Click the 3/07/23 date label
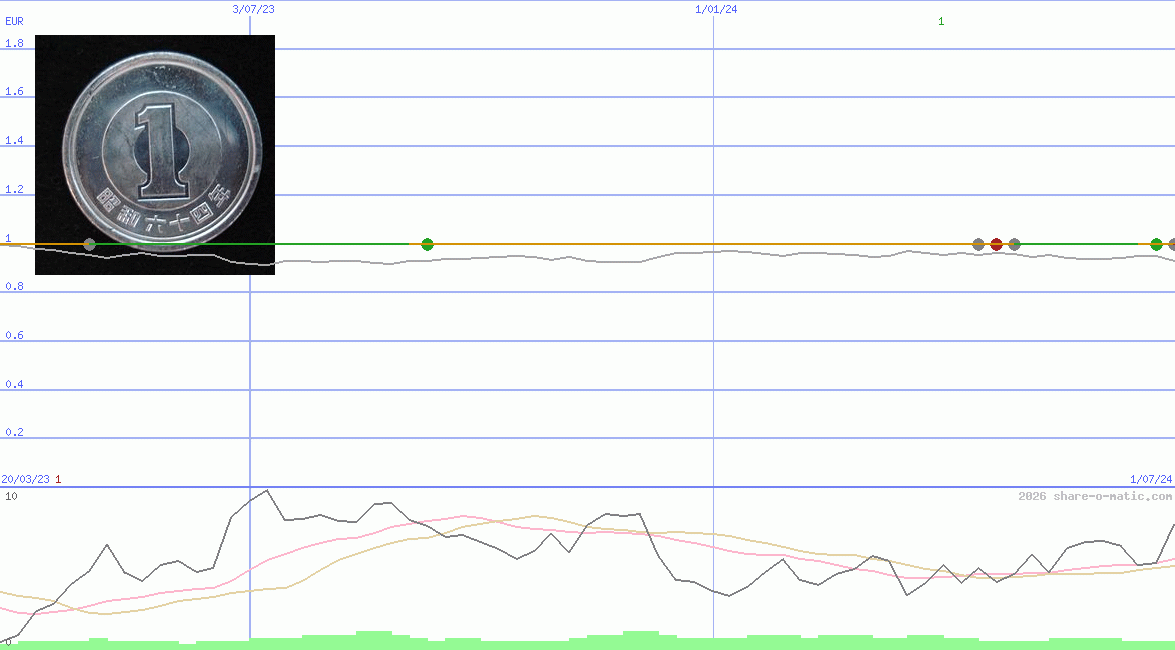 click(x=252, y=9)
